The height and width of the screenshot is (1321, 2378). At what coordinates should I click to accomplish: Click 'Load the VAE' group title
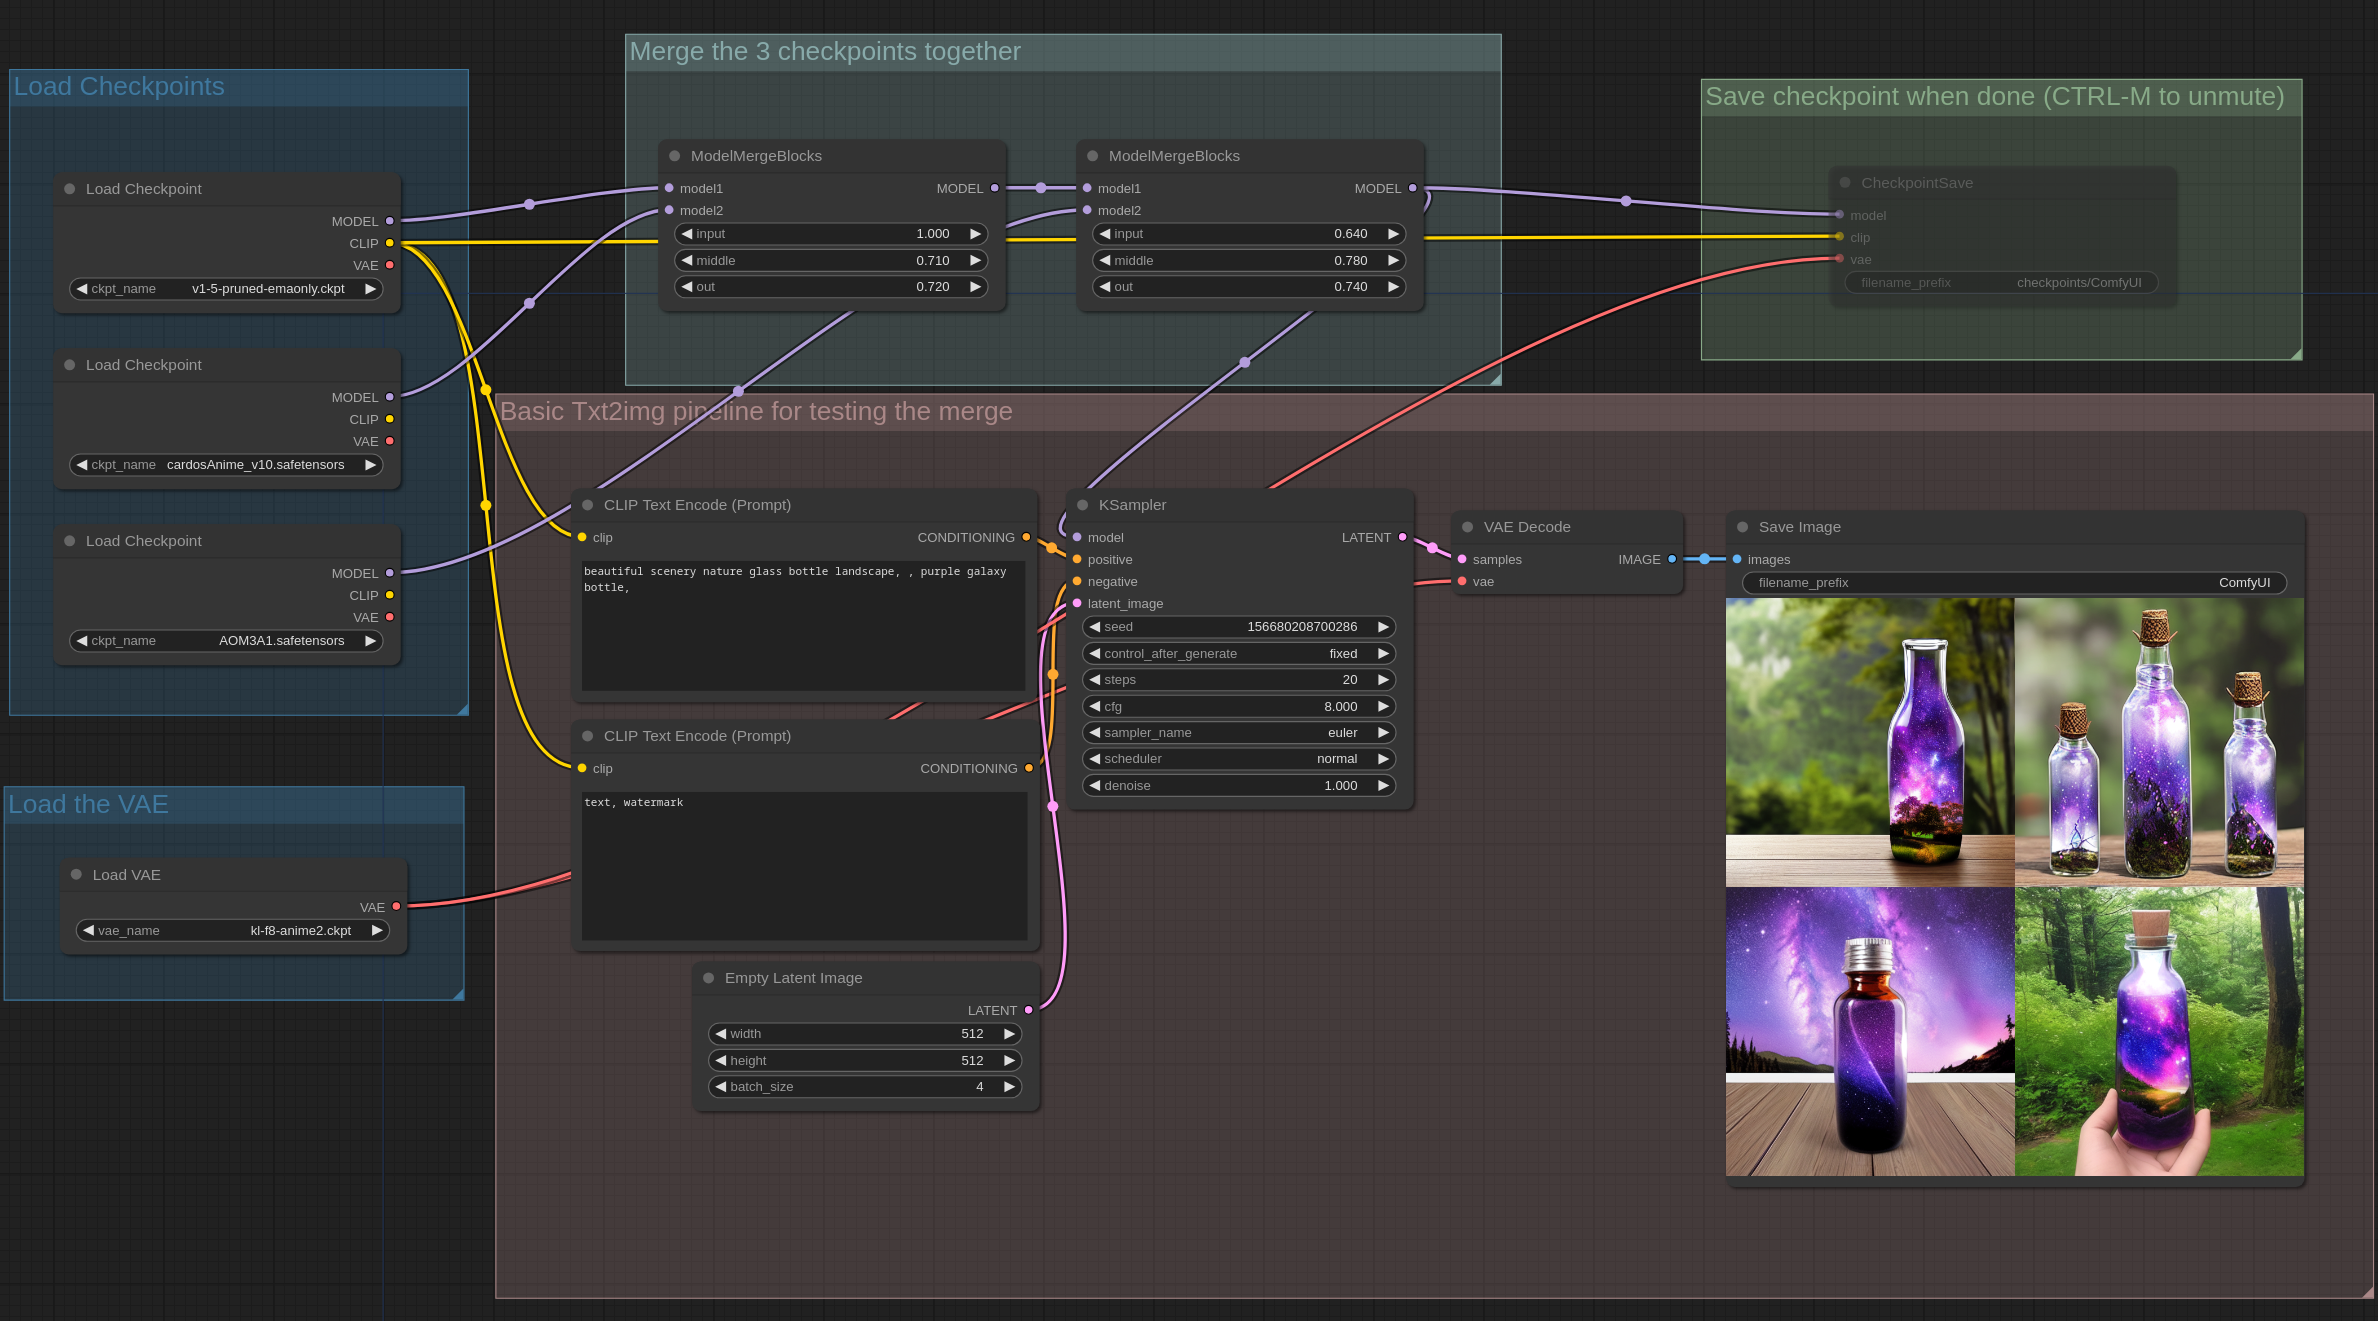88,805
